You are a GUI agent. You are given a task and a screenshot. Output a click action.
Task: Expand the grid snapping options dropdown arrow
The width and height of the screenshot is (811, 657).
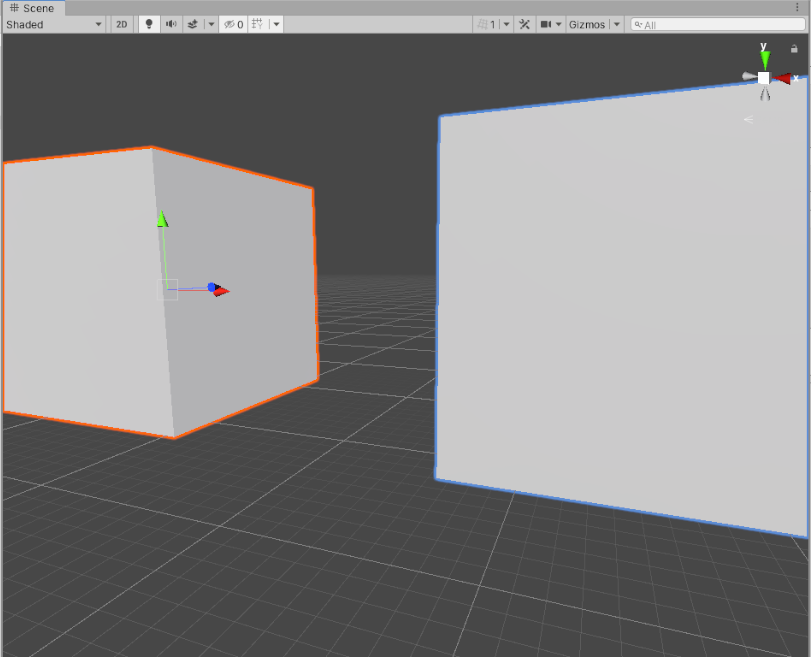click(x=276, y=24)
